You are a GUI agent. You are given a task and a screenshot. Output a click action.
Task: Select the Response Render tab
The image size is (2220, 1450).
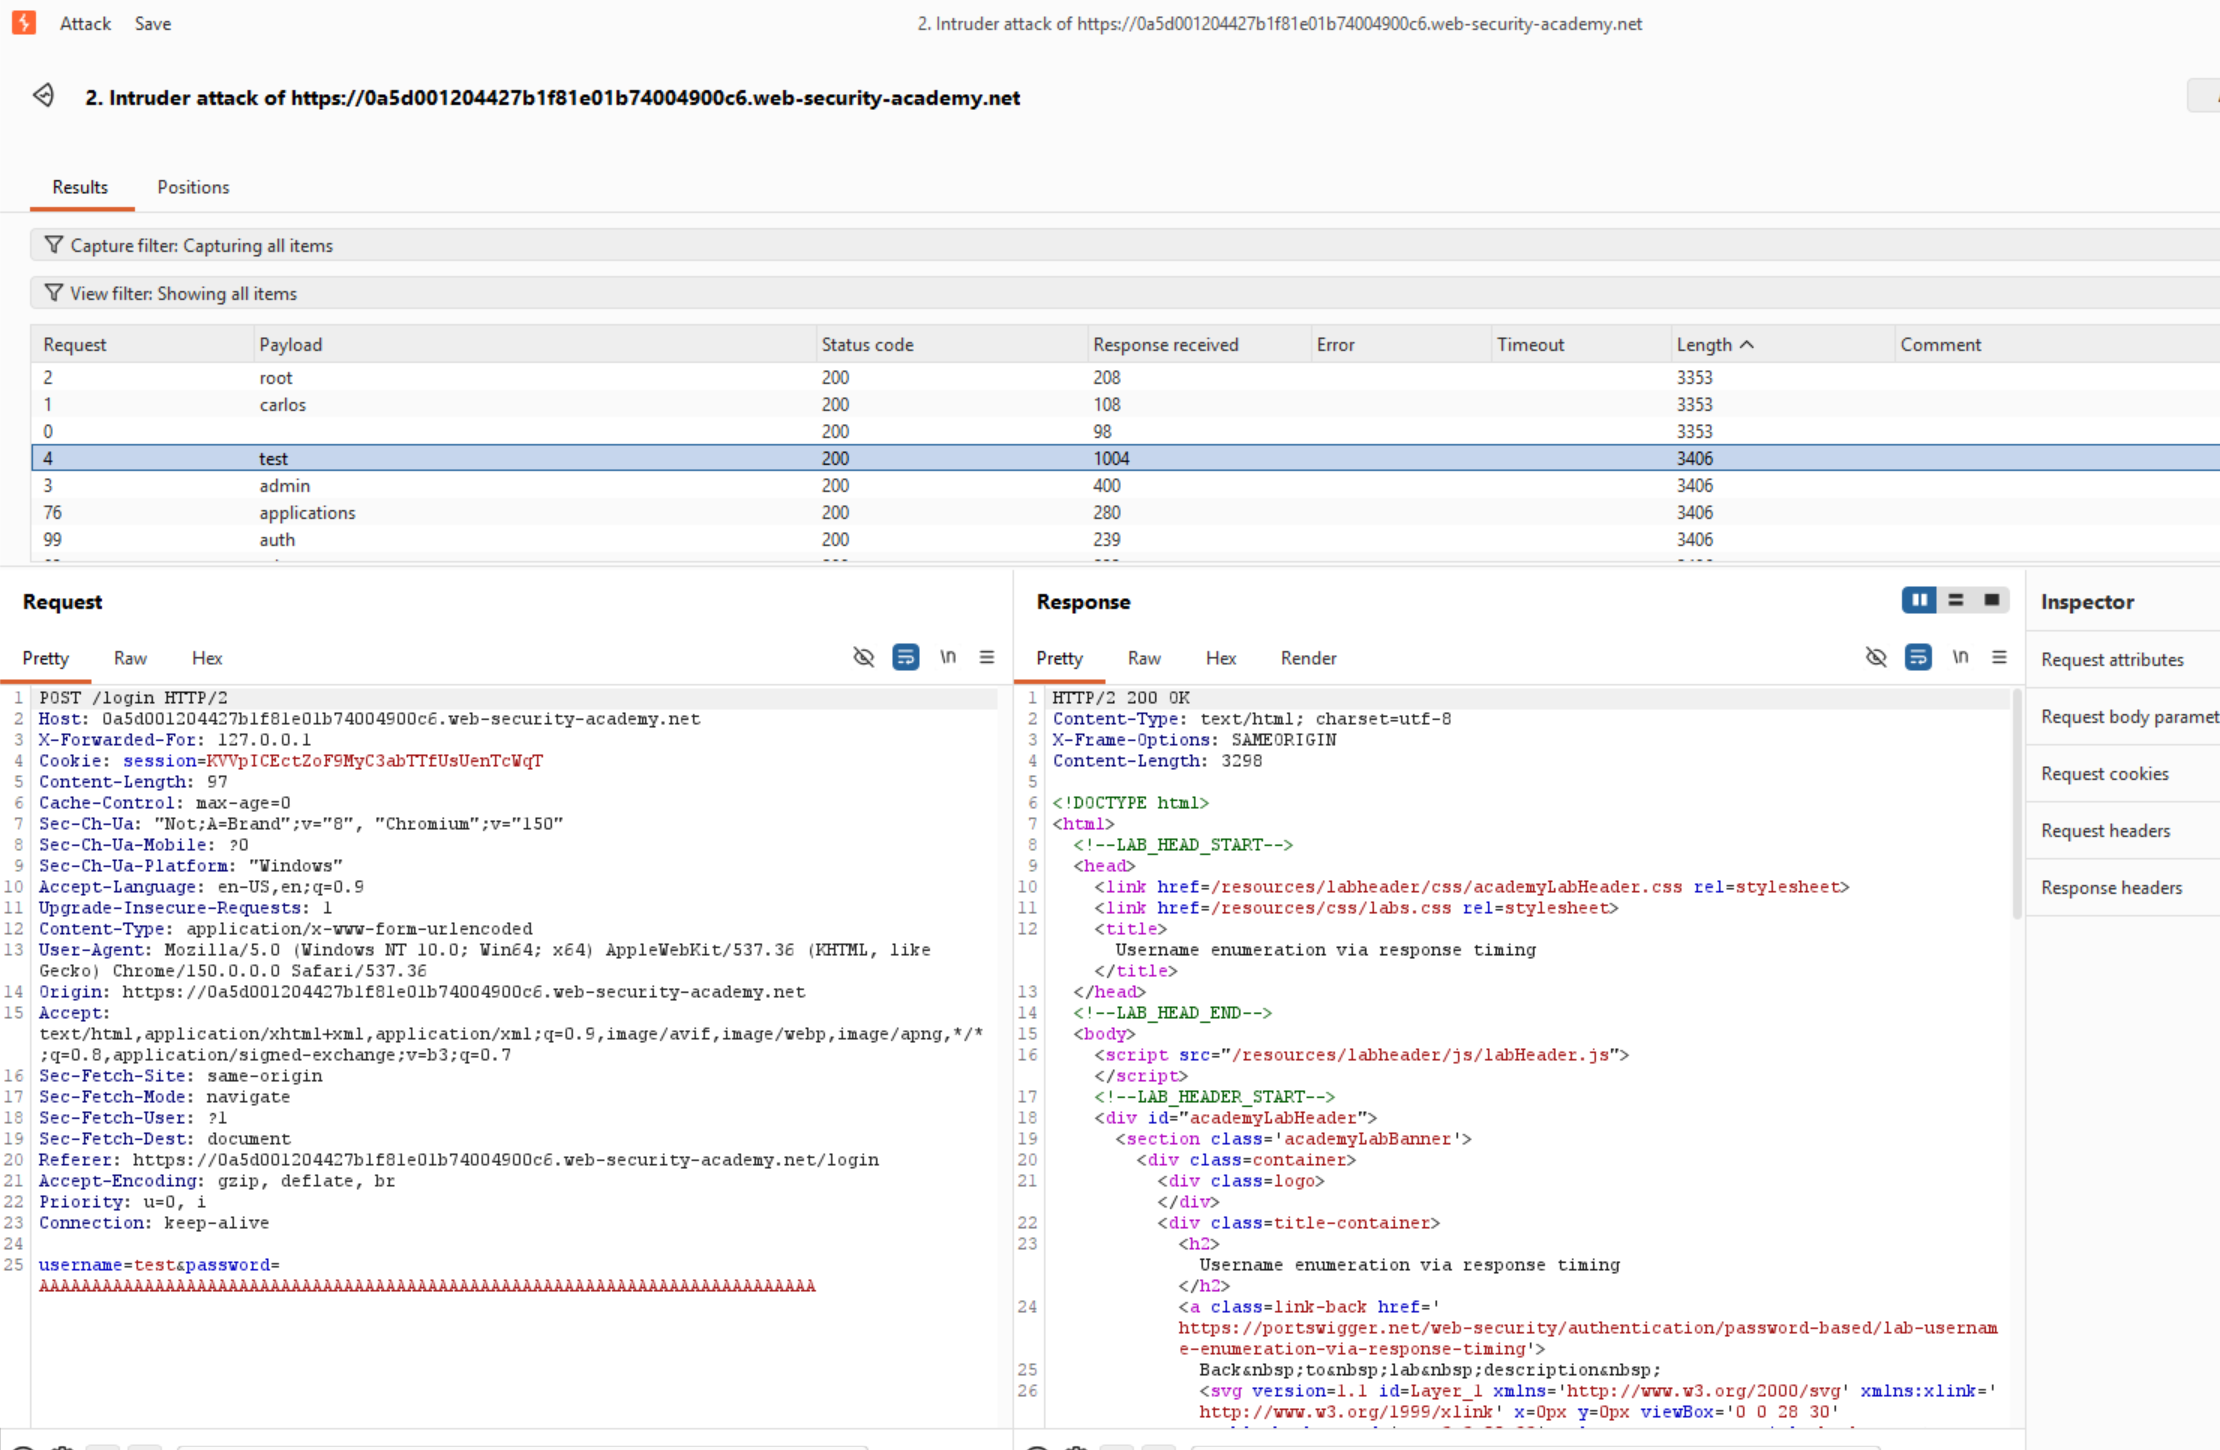click(x=1308, y=658)
